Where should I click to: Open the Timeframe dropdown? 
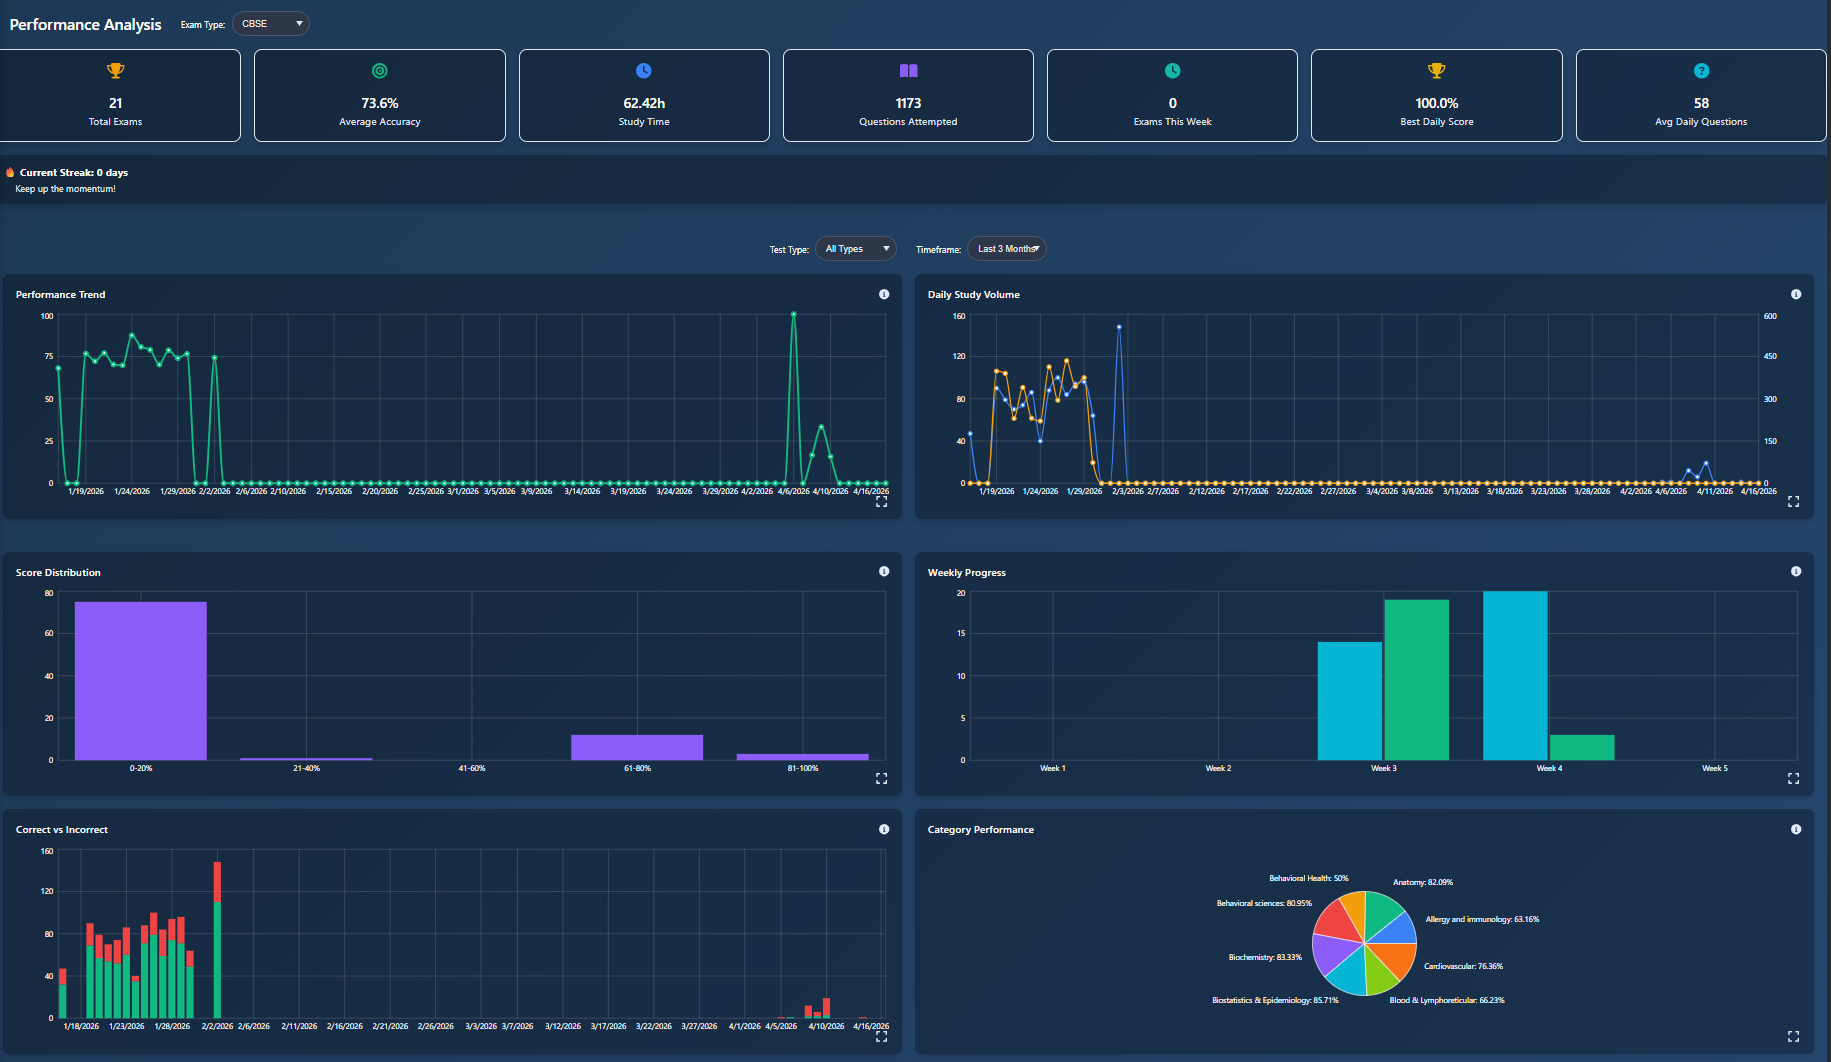pyautogui.click(x=1006, y=248)
